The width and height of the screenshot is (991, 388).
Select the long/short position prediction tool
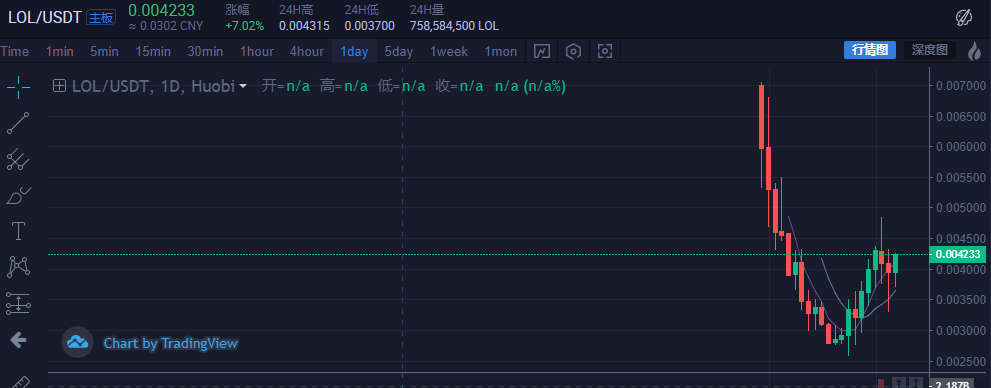coord(18,303)
